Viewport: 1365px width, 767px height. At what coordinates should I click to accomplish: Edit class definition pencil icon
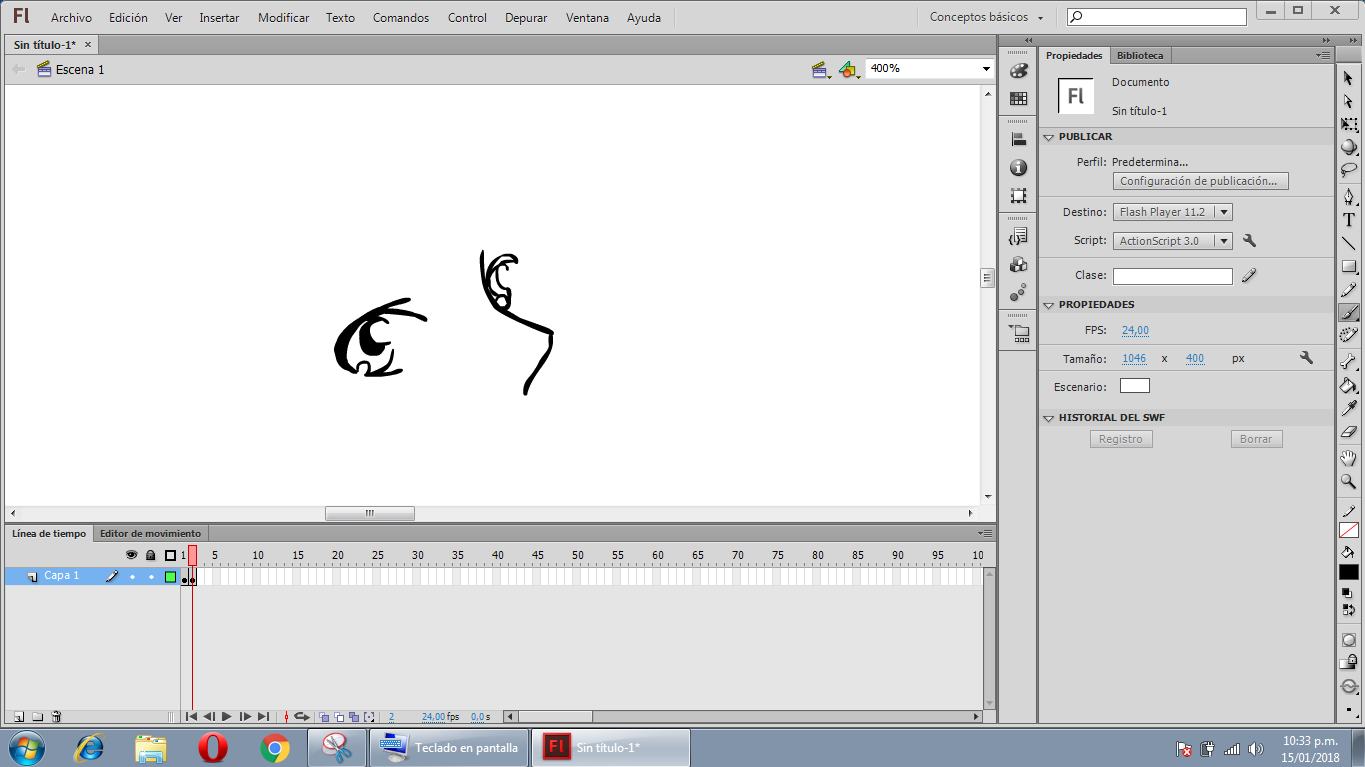click(x=1248, y=276)
